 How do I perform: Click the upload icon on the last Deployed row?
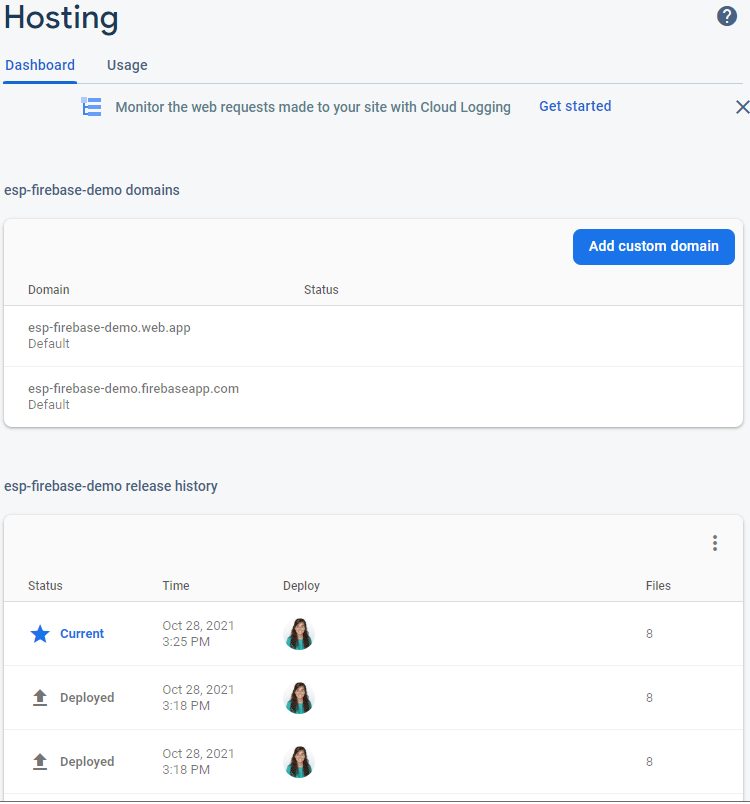(40, 760)
